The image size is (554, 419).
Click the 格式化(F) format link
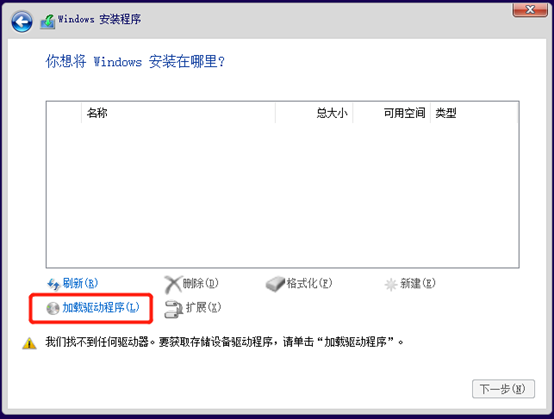[309, 283]
